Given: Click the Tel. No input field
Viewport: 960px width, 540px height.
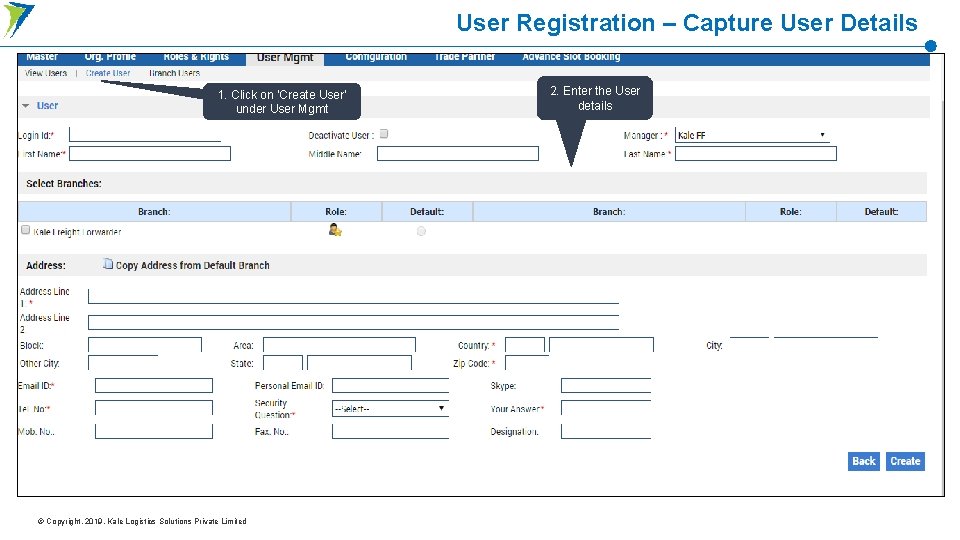Looking at the screenshot, I should tap(154, 408).
